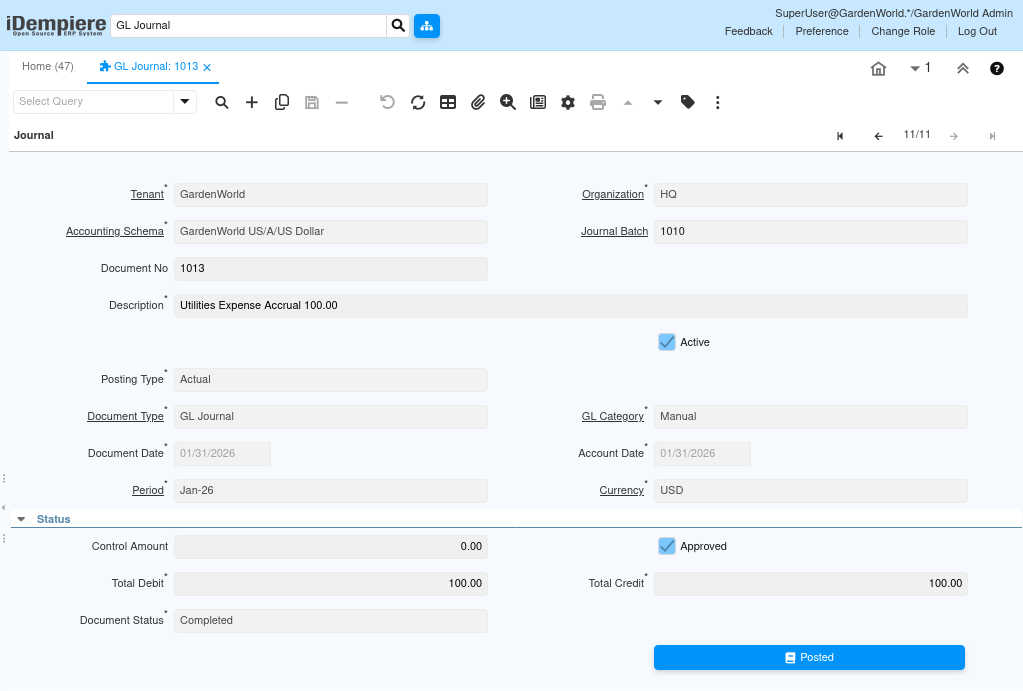Screen dimensions: 1023x691
Task: Open the Report icon
Action: coord(538,102)
